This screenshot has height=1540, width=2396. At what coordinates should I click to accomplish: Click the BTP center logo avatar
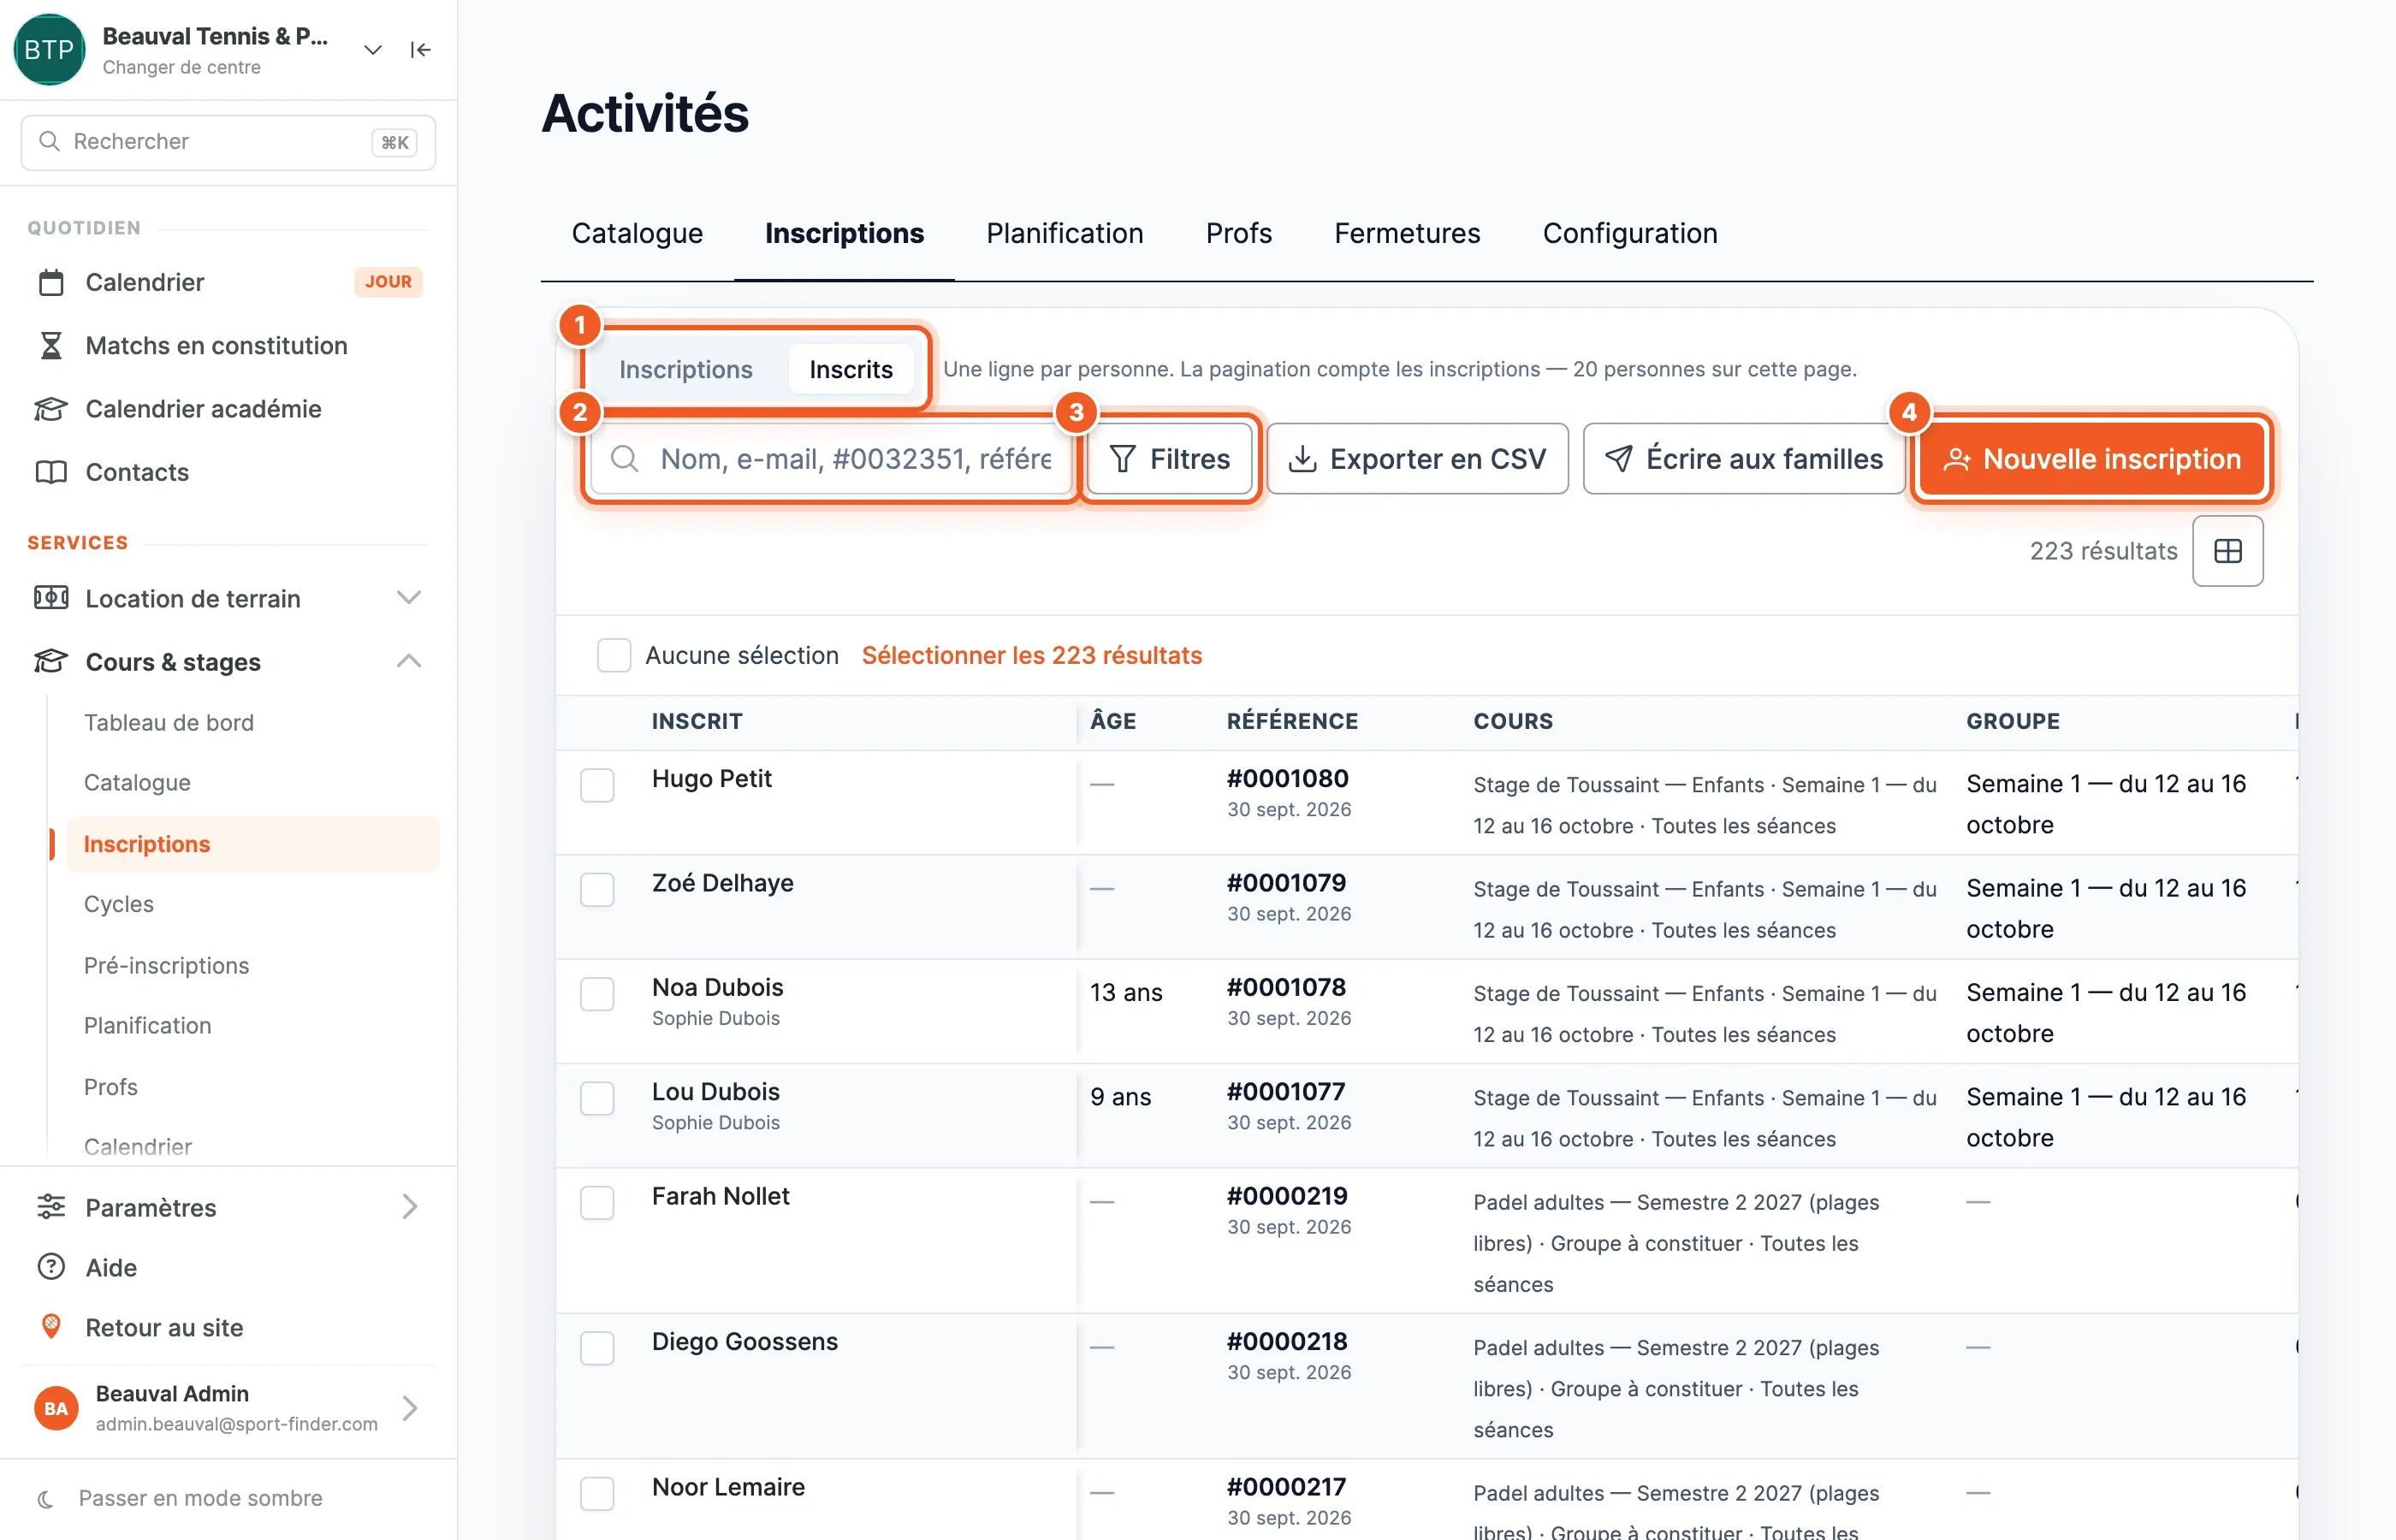pyautogui.click(x=49, y=50)
